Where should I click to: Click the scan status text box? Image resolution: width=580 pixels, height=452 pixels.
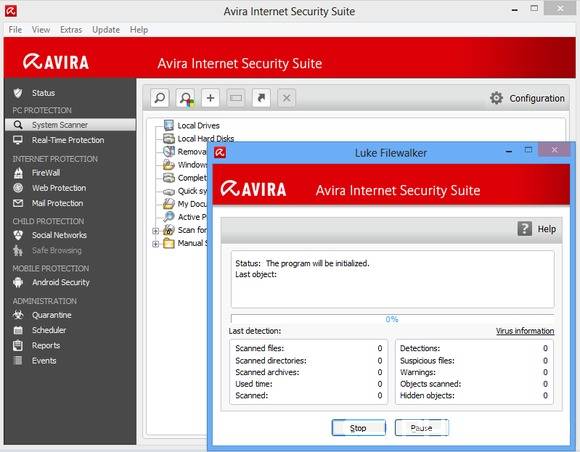392,279
